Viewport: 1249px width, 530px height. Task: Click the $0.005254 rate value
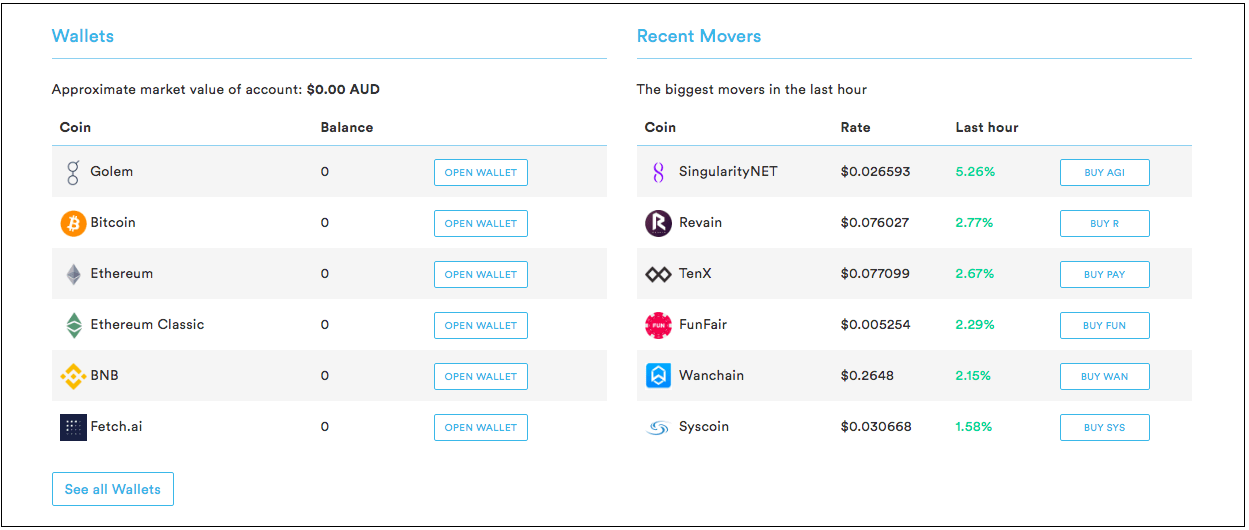point(876,324)
